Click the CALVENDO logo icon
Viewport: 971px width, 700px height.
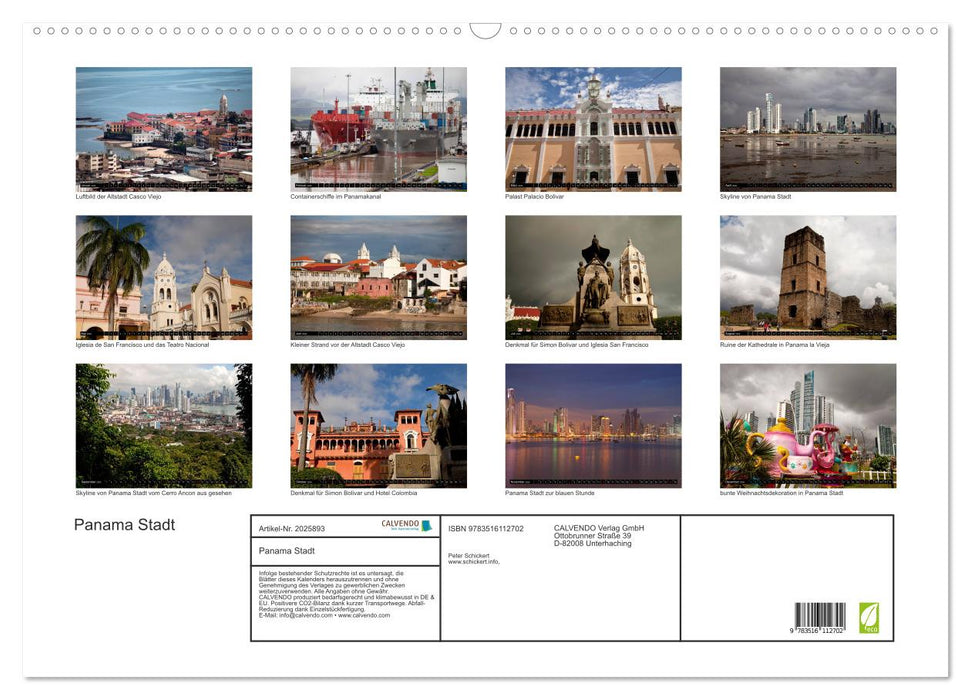tap(400, 525)
